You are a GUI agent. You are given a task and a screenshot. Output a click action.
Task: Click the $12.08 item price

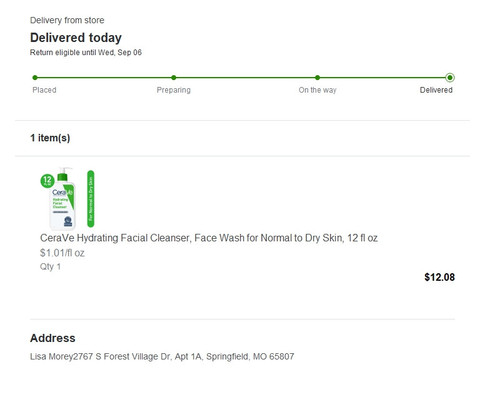coord(439,277)
